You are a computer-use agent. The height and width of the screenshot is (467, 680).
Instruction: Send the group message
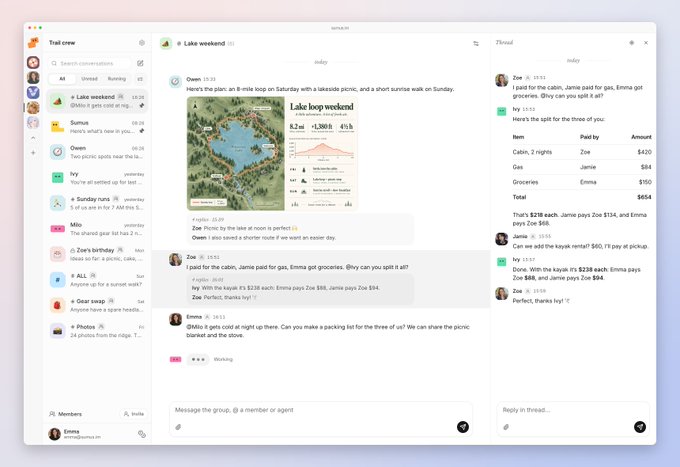463,427
